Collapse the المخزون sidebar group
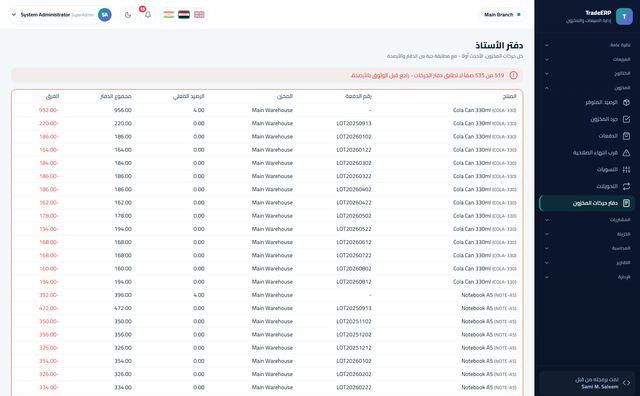This screenshot has width=640, height=396. pos(587,88)
